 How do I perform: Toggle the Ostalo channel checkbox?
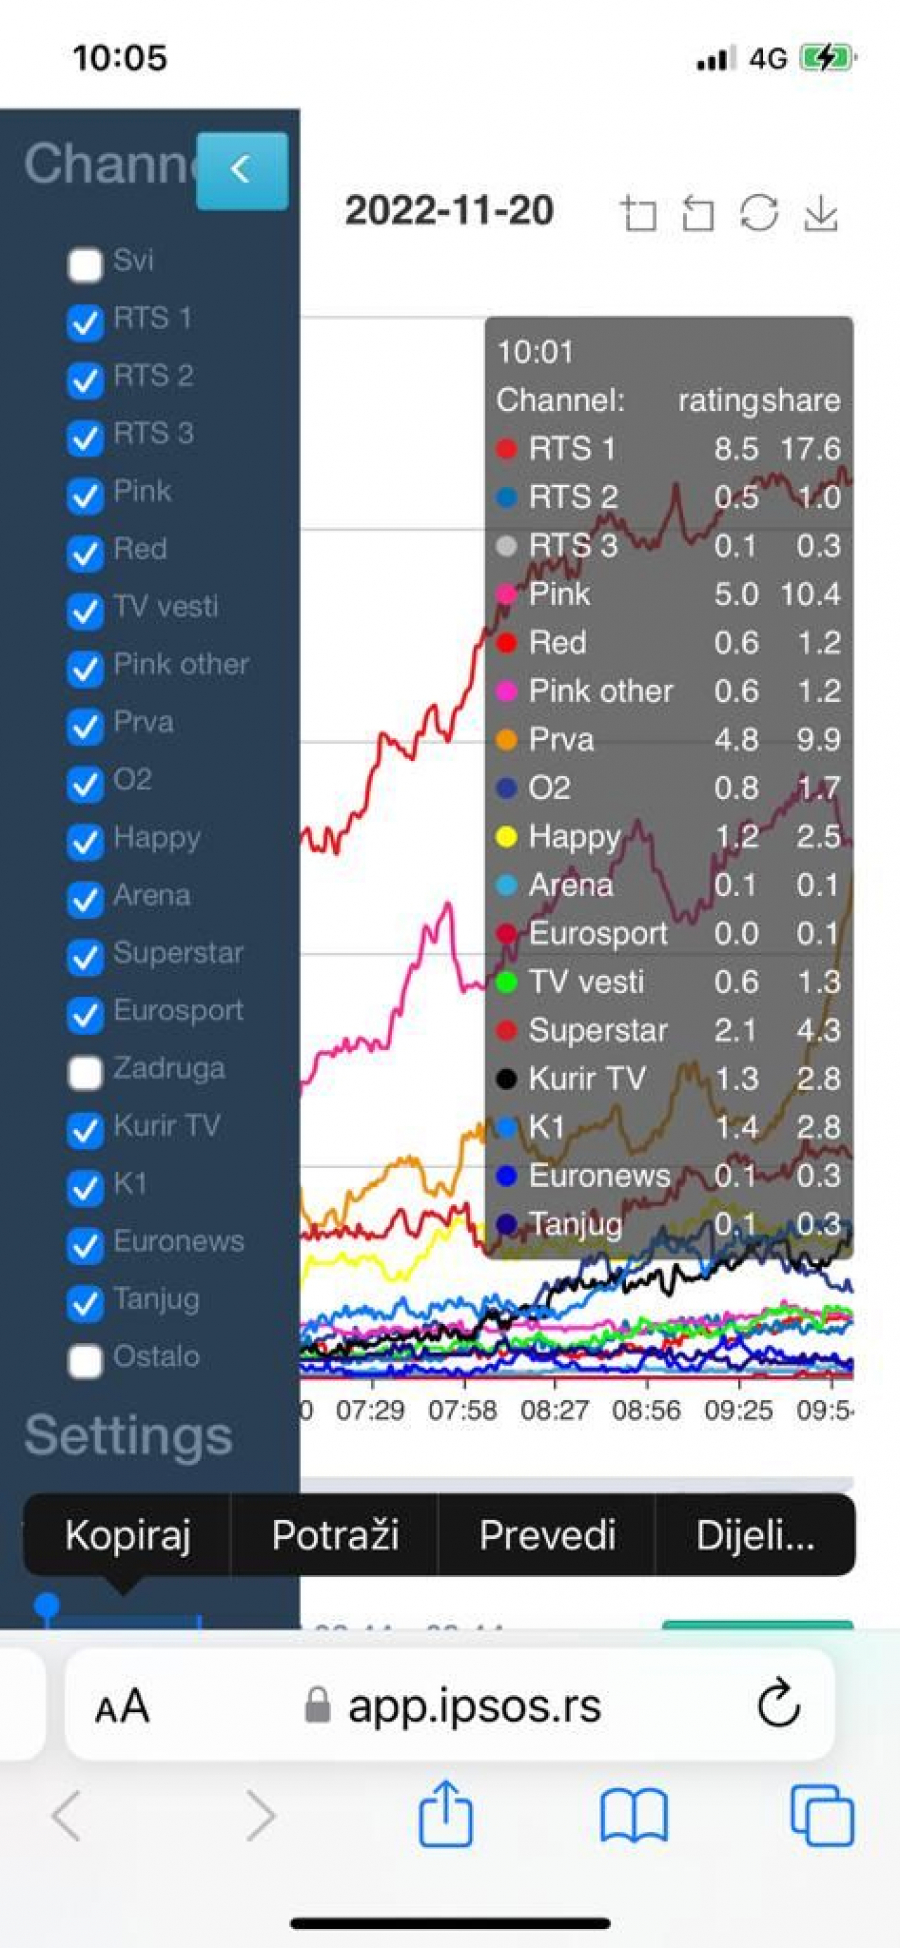click(85, 1360)
